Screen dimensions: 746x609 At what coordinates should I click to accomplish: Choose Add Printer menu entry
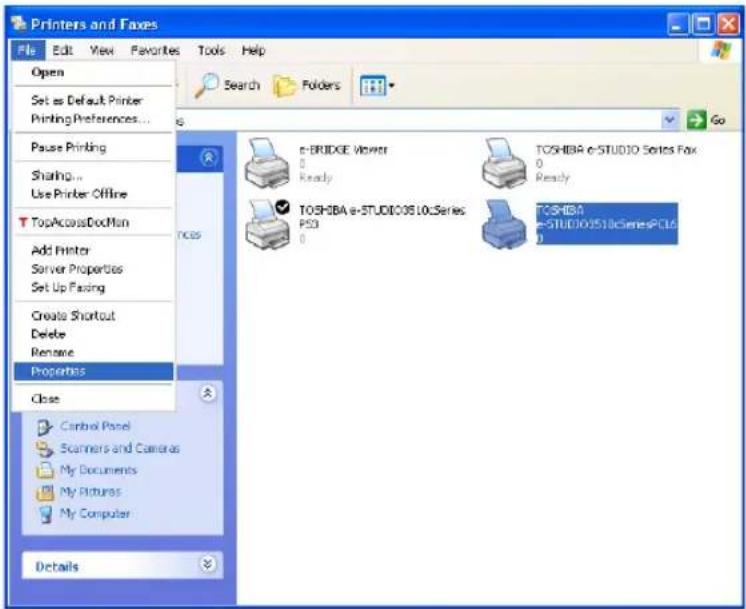pyautogui.click(x=94, y=250)
